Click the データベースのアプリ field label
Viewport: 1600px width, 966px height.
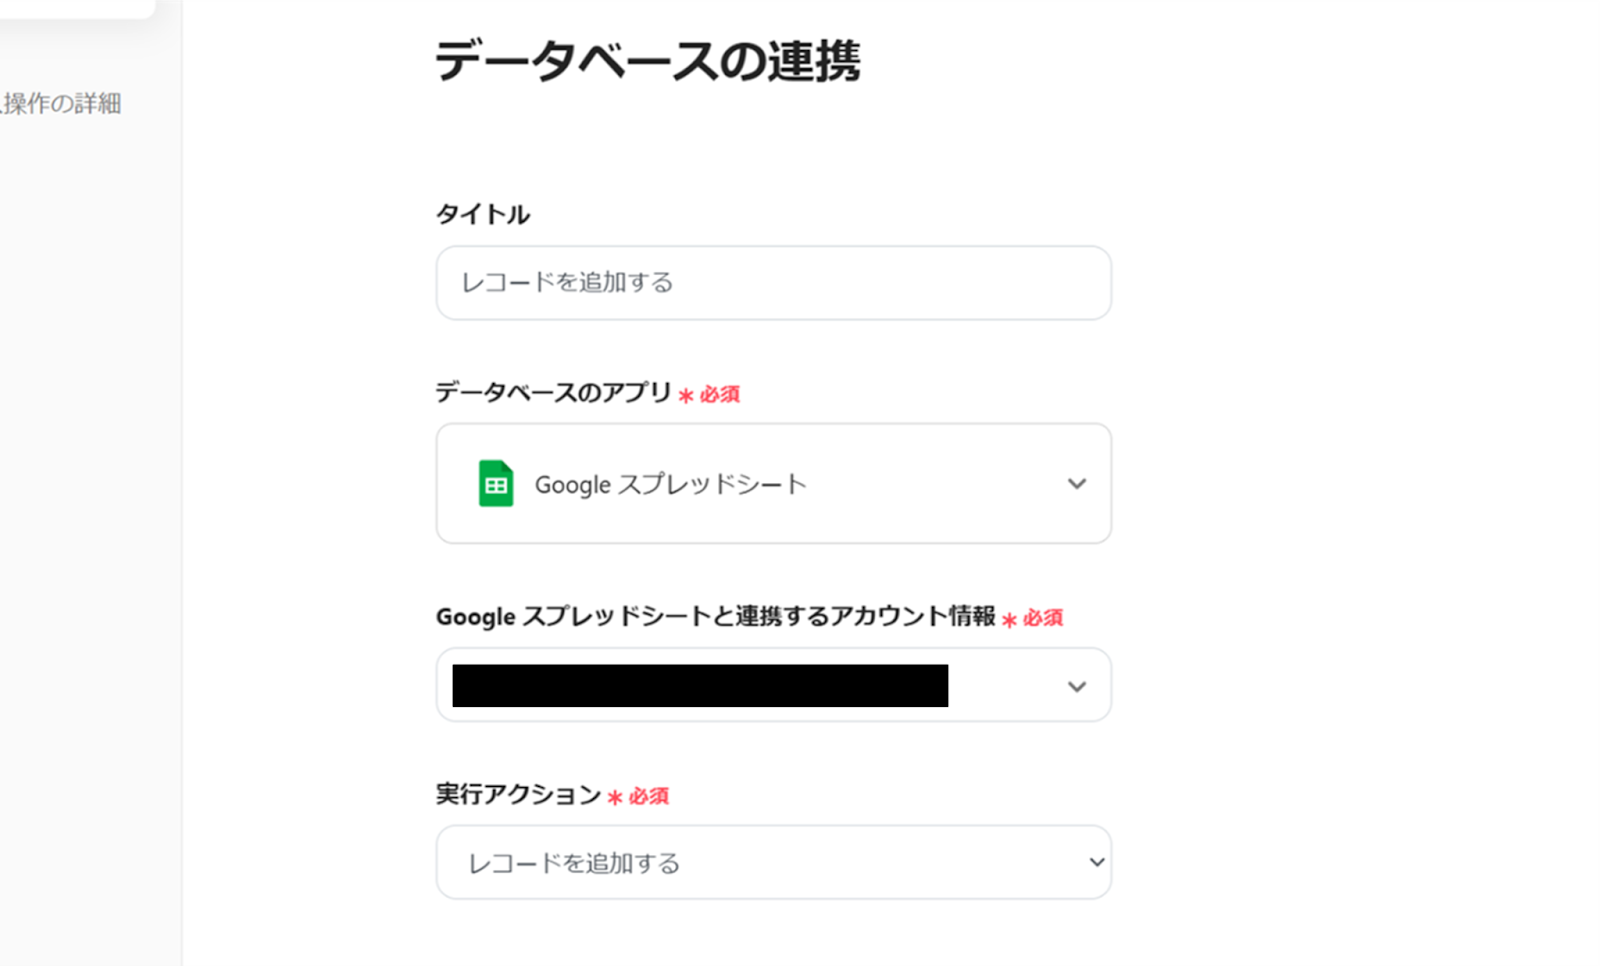[x=553, y=393]
